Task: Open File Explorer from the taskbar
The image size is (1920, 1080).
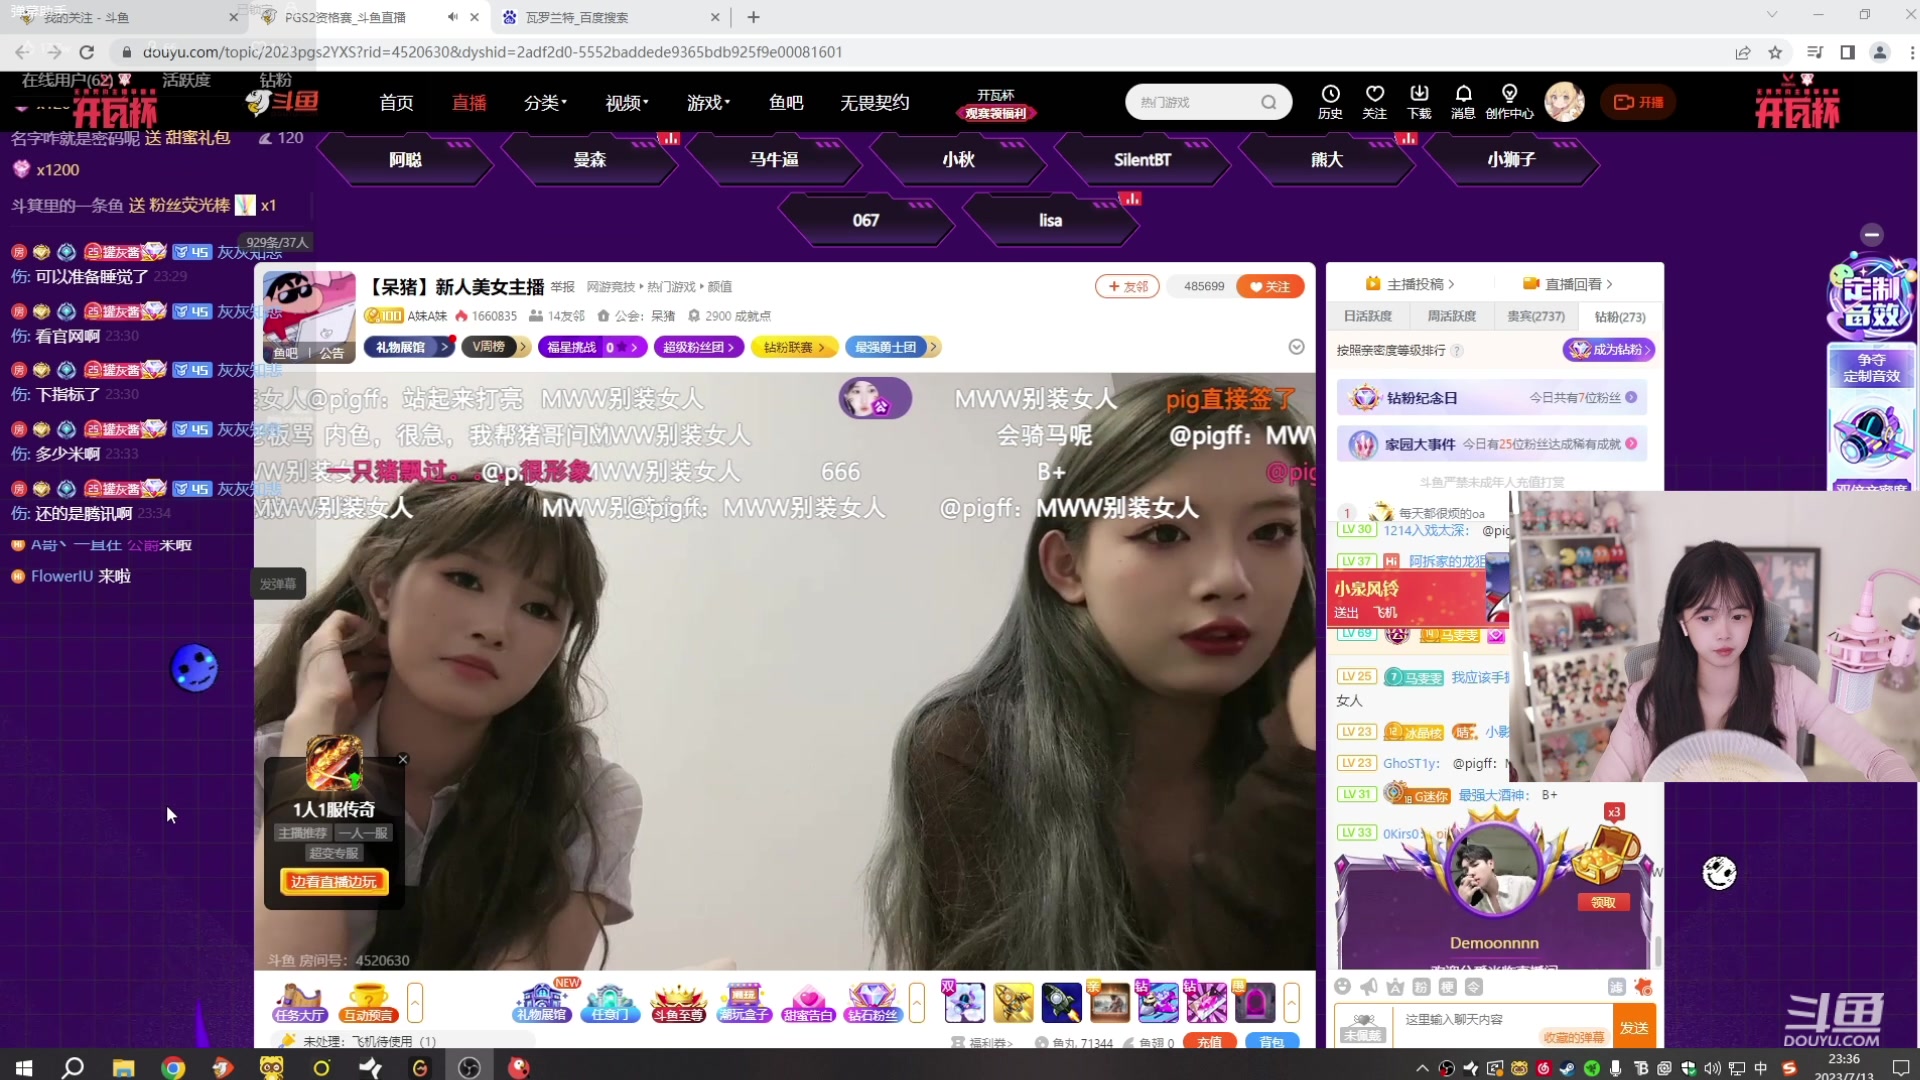Action: point(123,1067)
